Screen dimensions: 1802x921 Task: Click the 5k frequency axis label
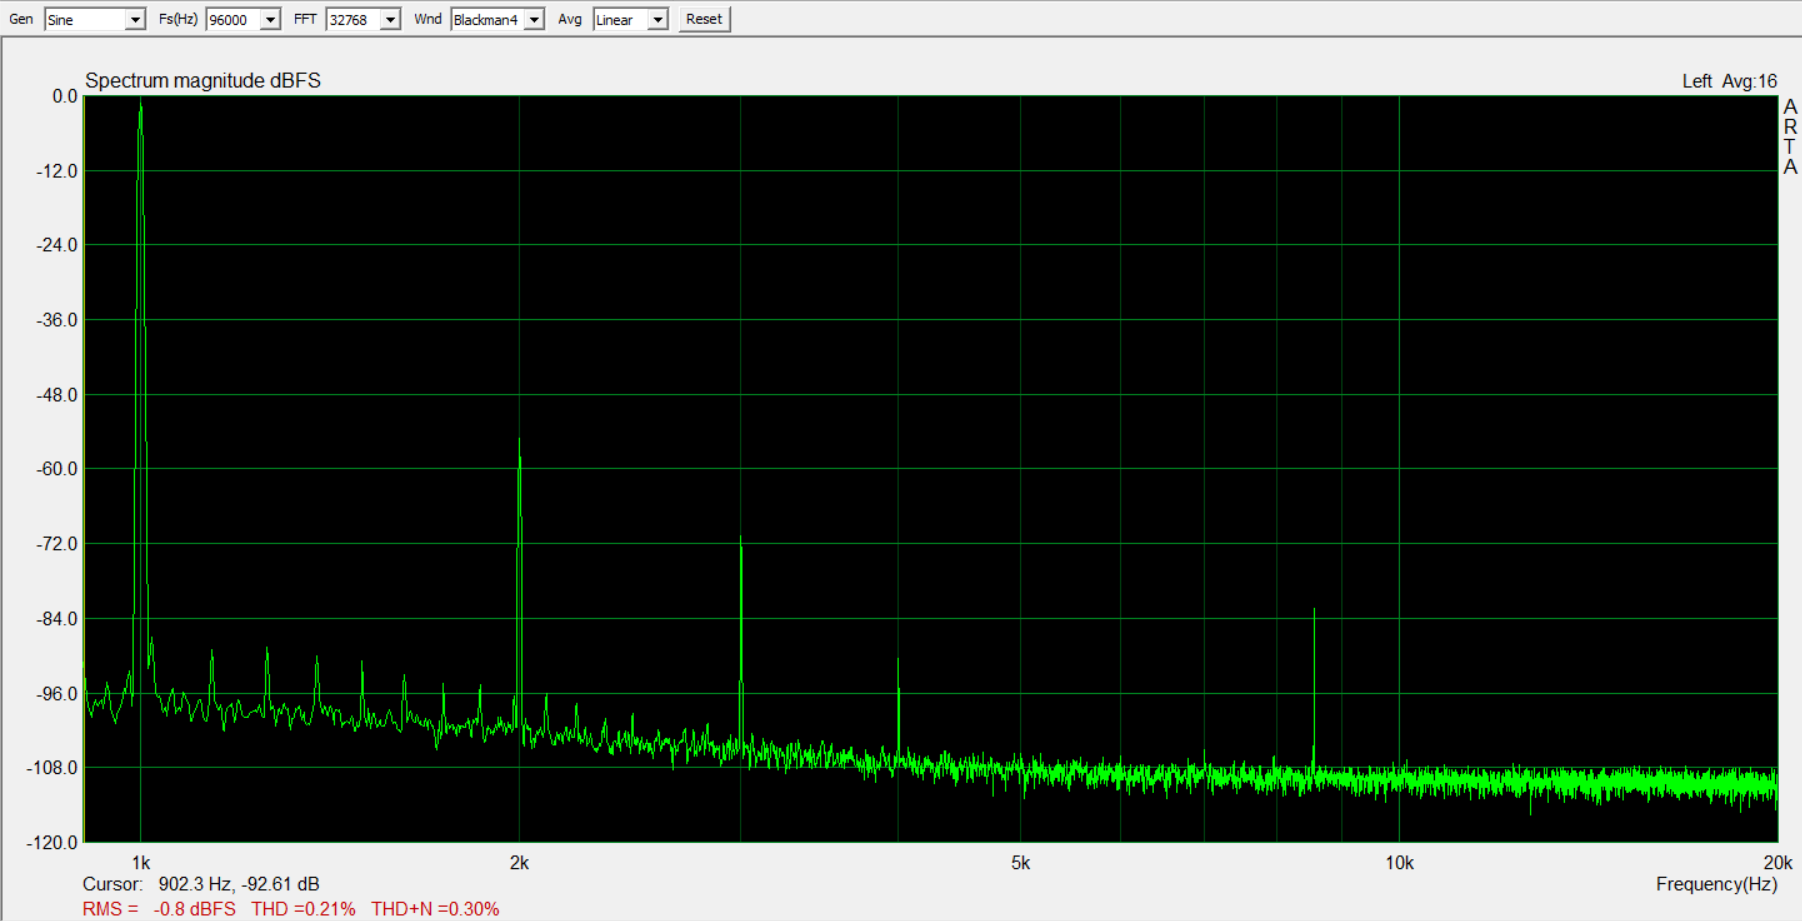tap(1020, 863)
